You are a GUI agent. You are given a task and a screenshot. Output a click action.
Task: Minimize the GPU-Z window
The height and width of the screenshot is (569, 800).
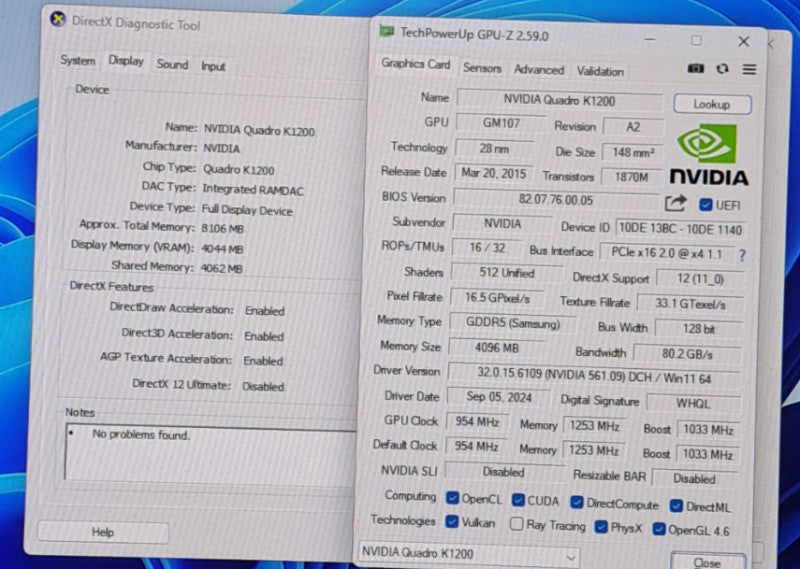tap(649, 39)
